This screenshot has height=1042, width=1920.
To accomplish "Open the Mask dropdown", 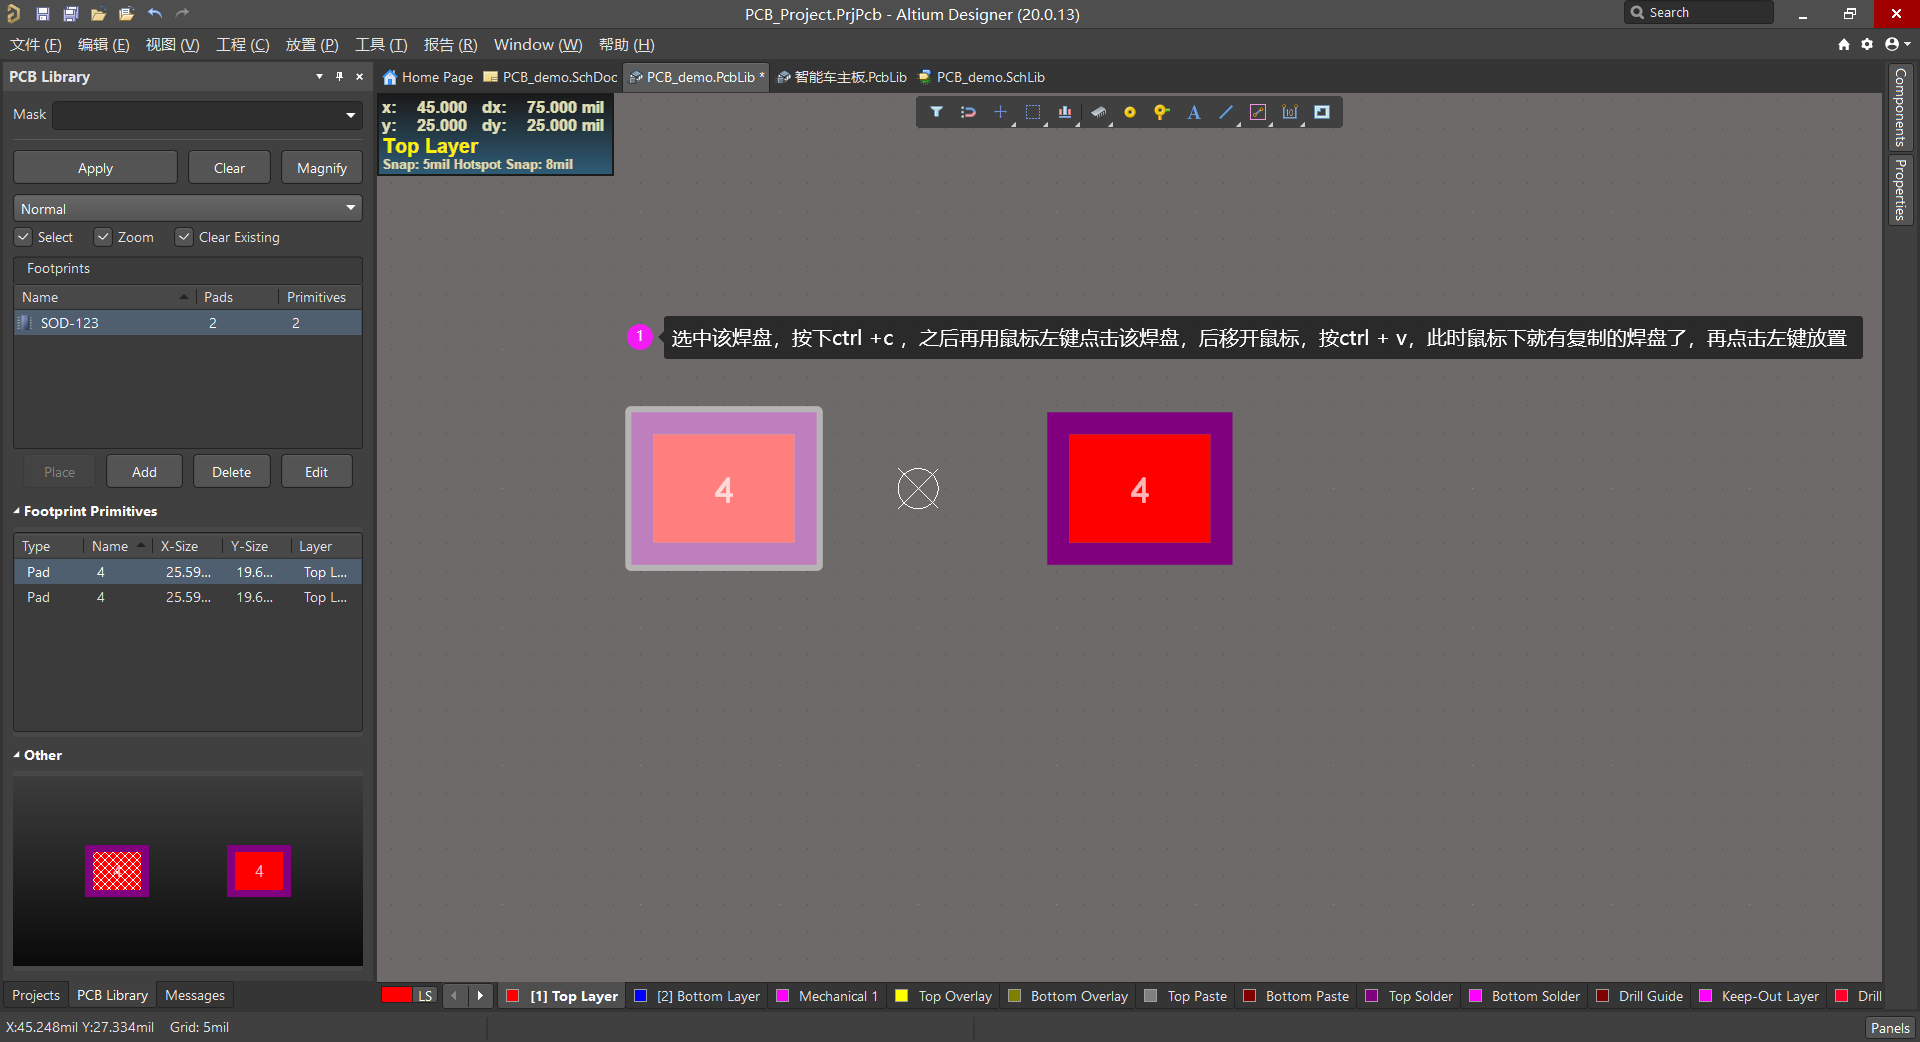I will (x=350, y=115).
